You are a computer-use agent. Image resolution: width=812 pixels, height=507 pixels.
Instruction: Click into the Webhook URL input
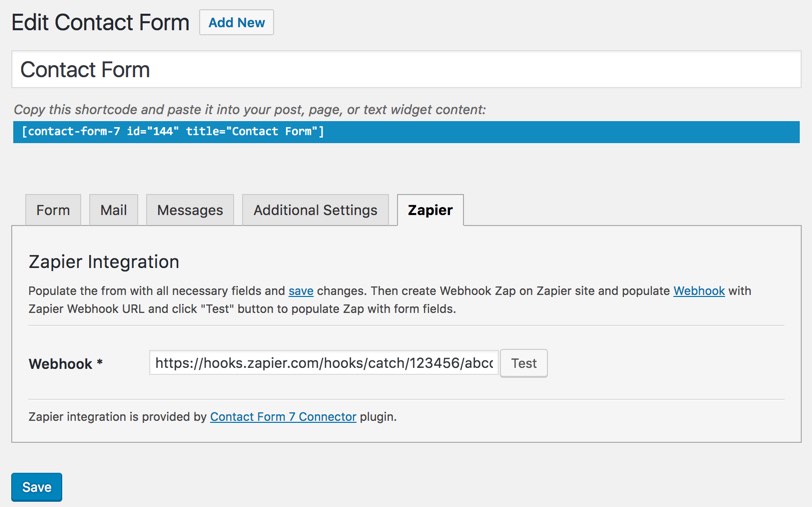[x=323, y=363]
